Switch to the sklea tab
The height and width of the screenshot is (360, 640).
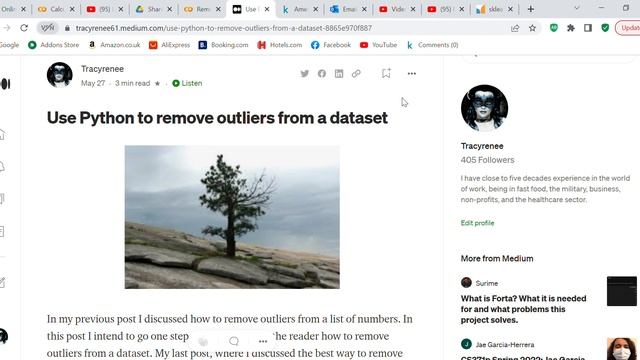pos(494,9)
